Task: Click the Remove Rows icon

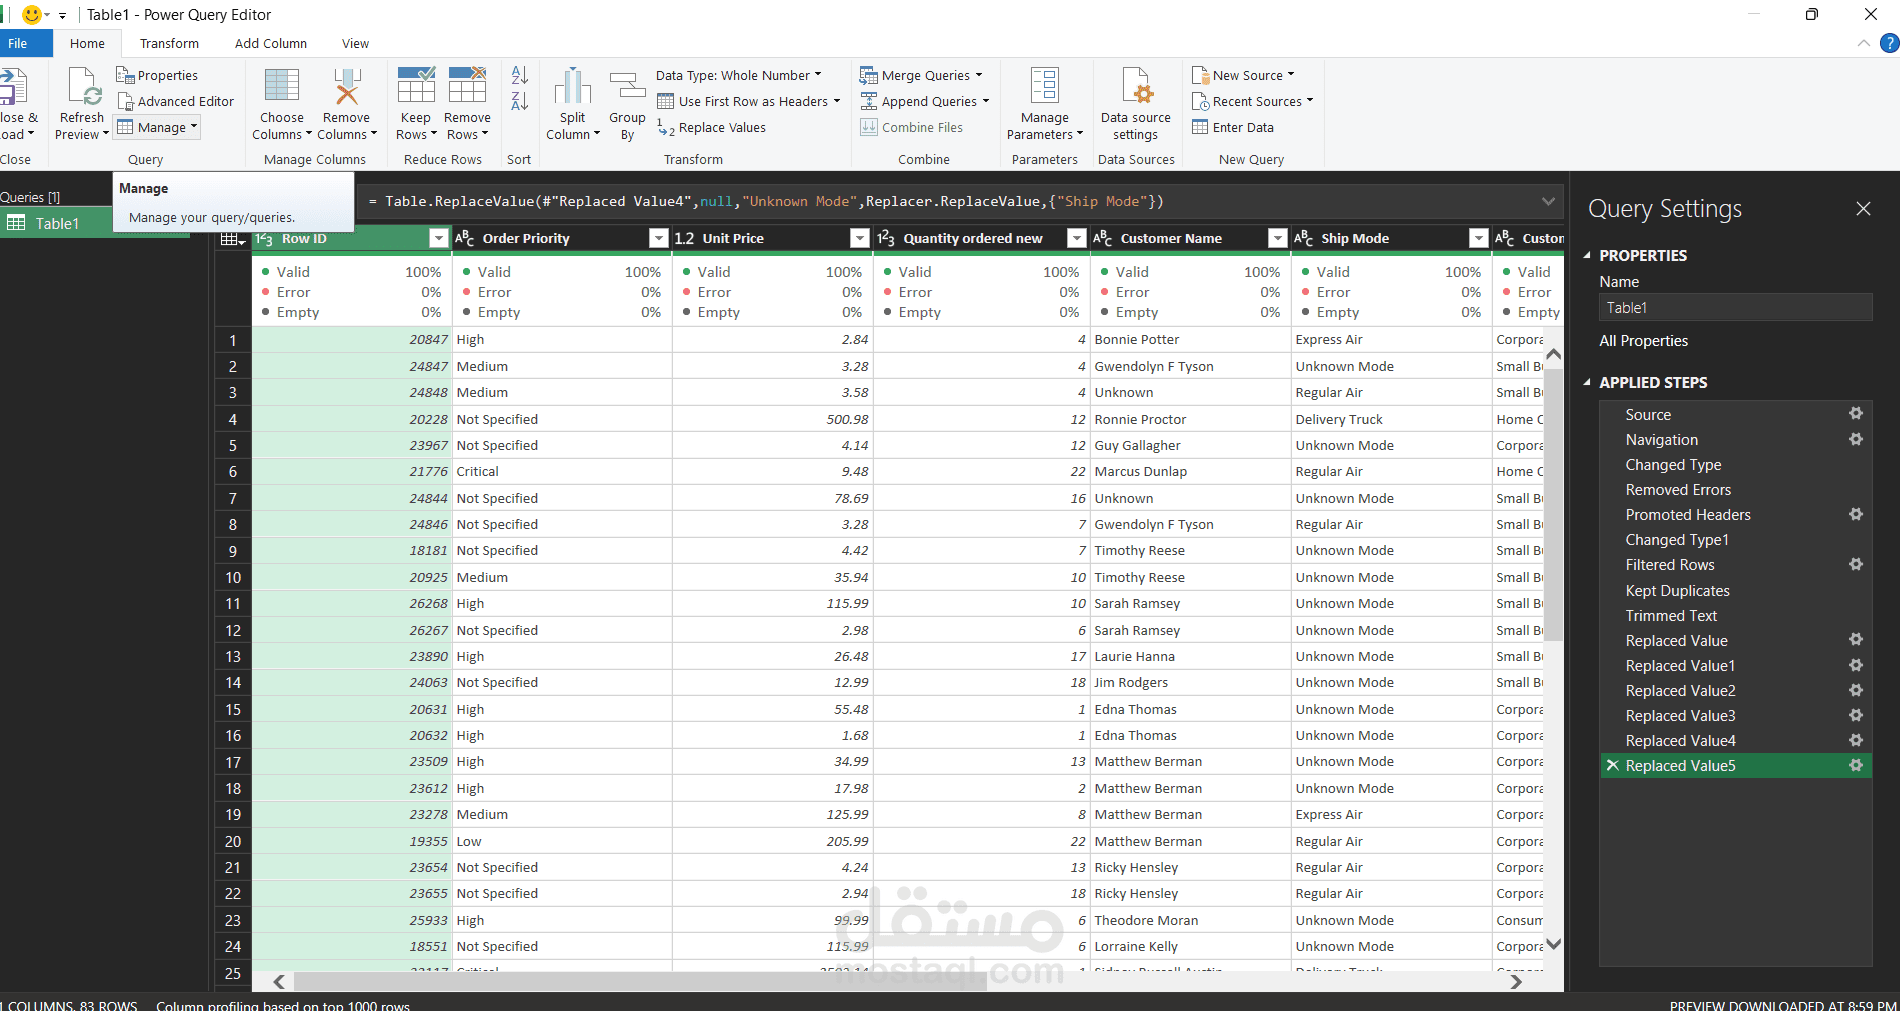Action: 467,86
